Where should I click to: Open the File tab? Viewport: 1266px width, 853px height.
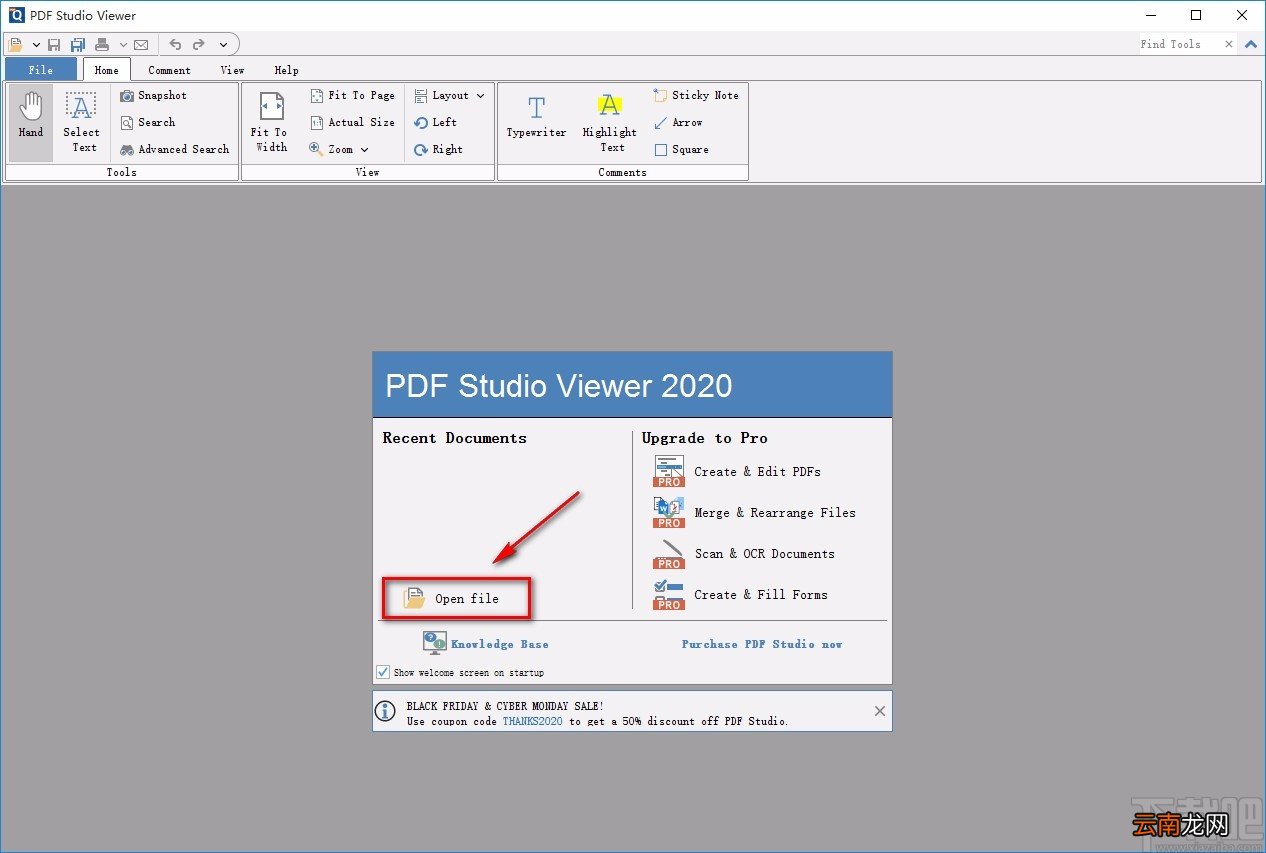41,70
